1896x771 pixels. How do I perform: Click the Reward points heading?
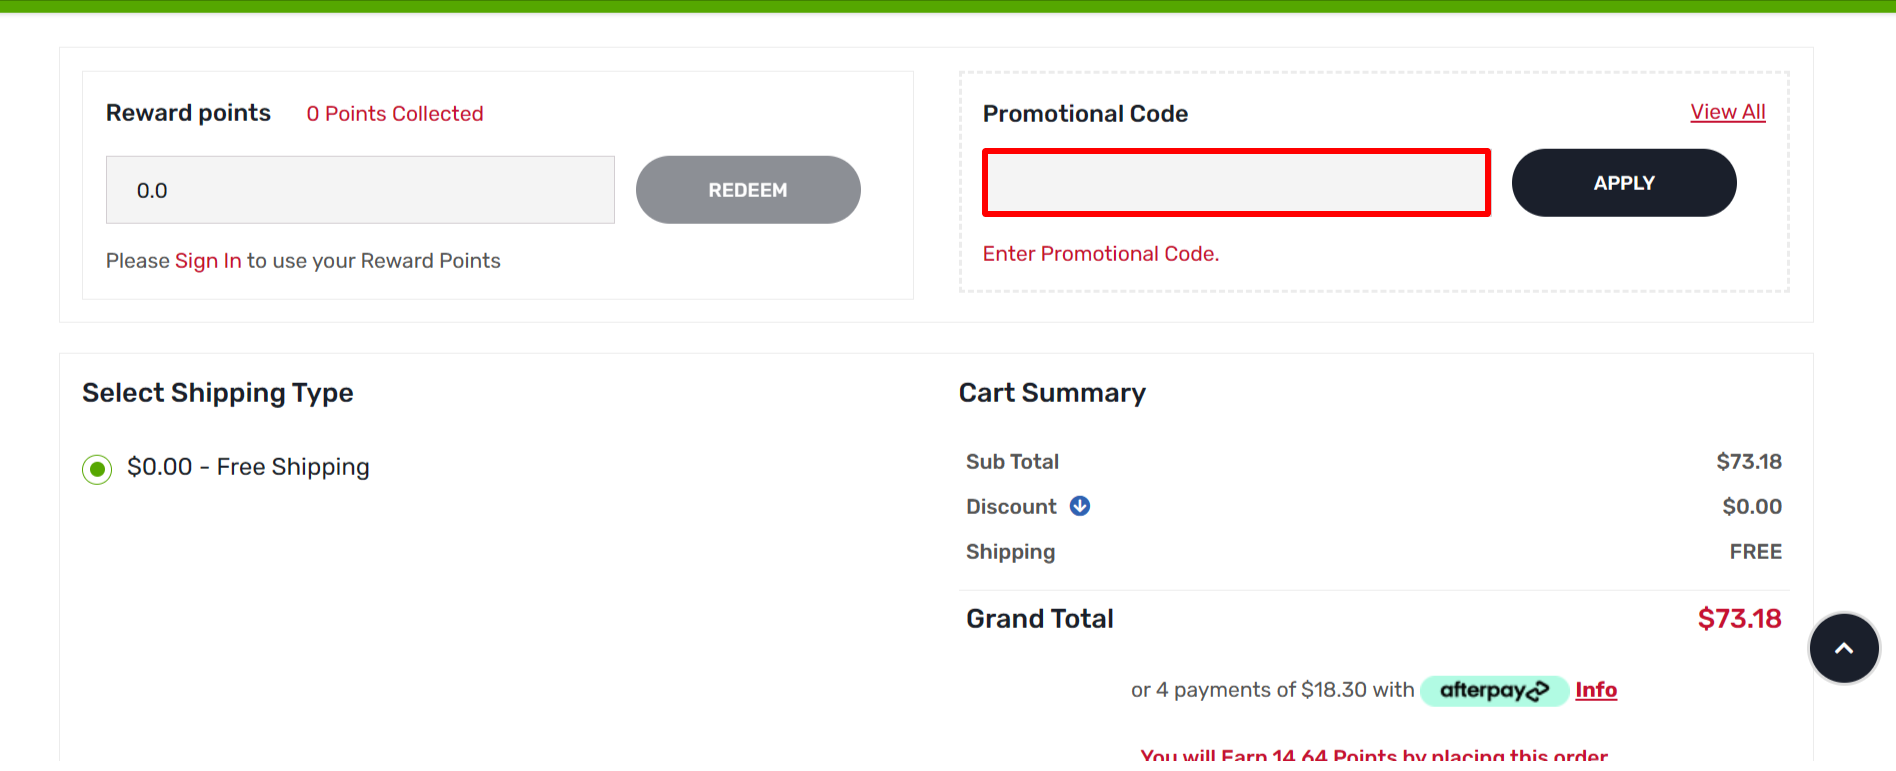click(x=188, y=112)
